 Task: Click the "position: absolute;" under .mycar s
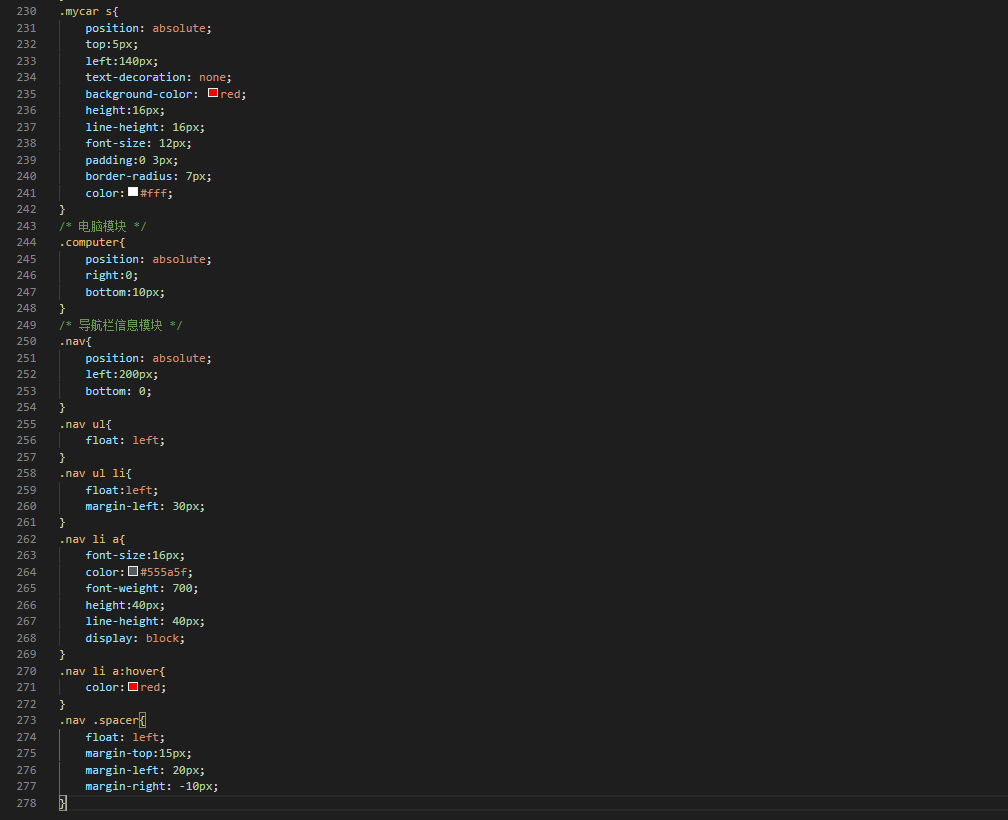coord(148,28)
